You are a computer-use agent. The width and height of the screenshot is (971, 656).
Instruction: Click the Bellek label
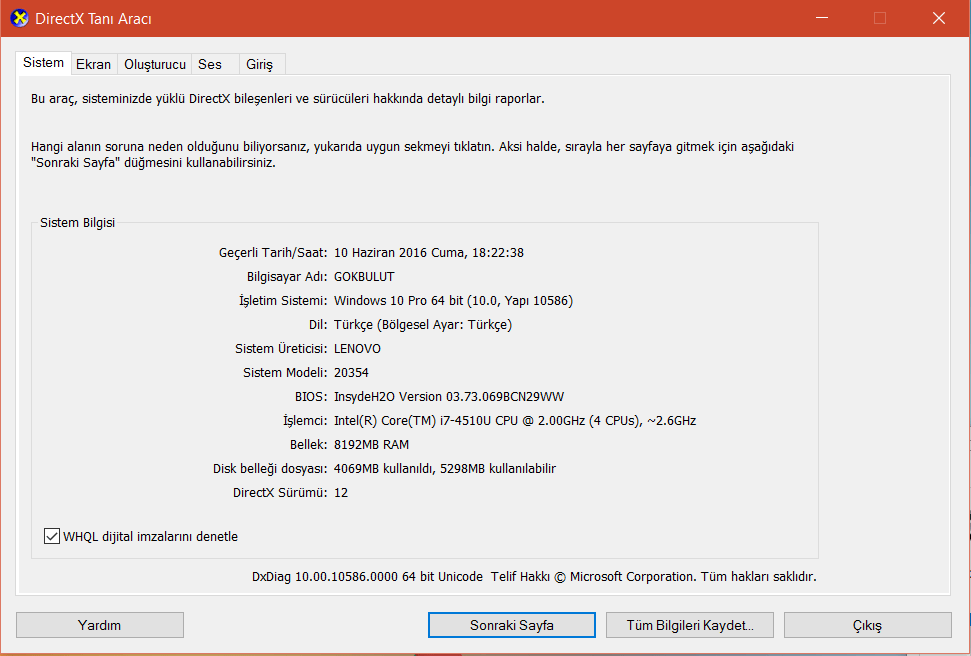tap(308, 445)
